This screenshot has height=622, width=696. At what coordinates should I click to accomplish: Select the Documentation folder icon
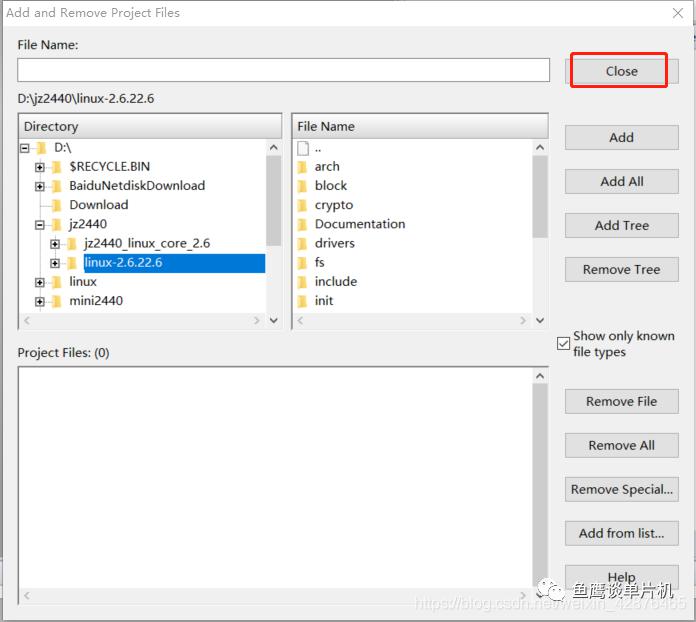(x=302, y=224)
